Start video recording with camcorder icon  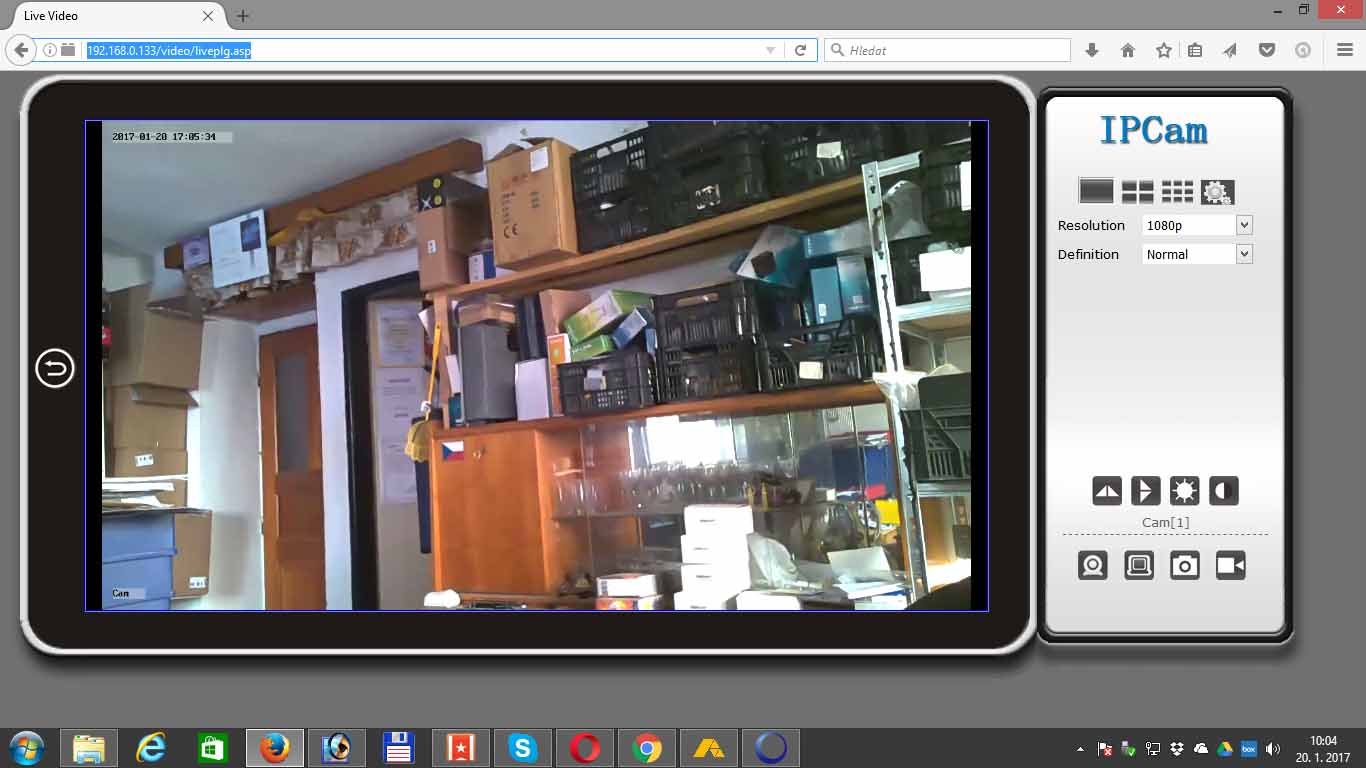(1231, 565)
